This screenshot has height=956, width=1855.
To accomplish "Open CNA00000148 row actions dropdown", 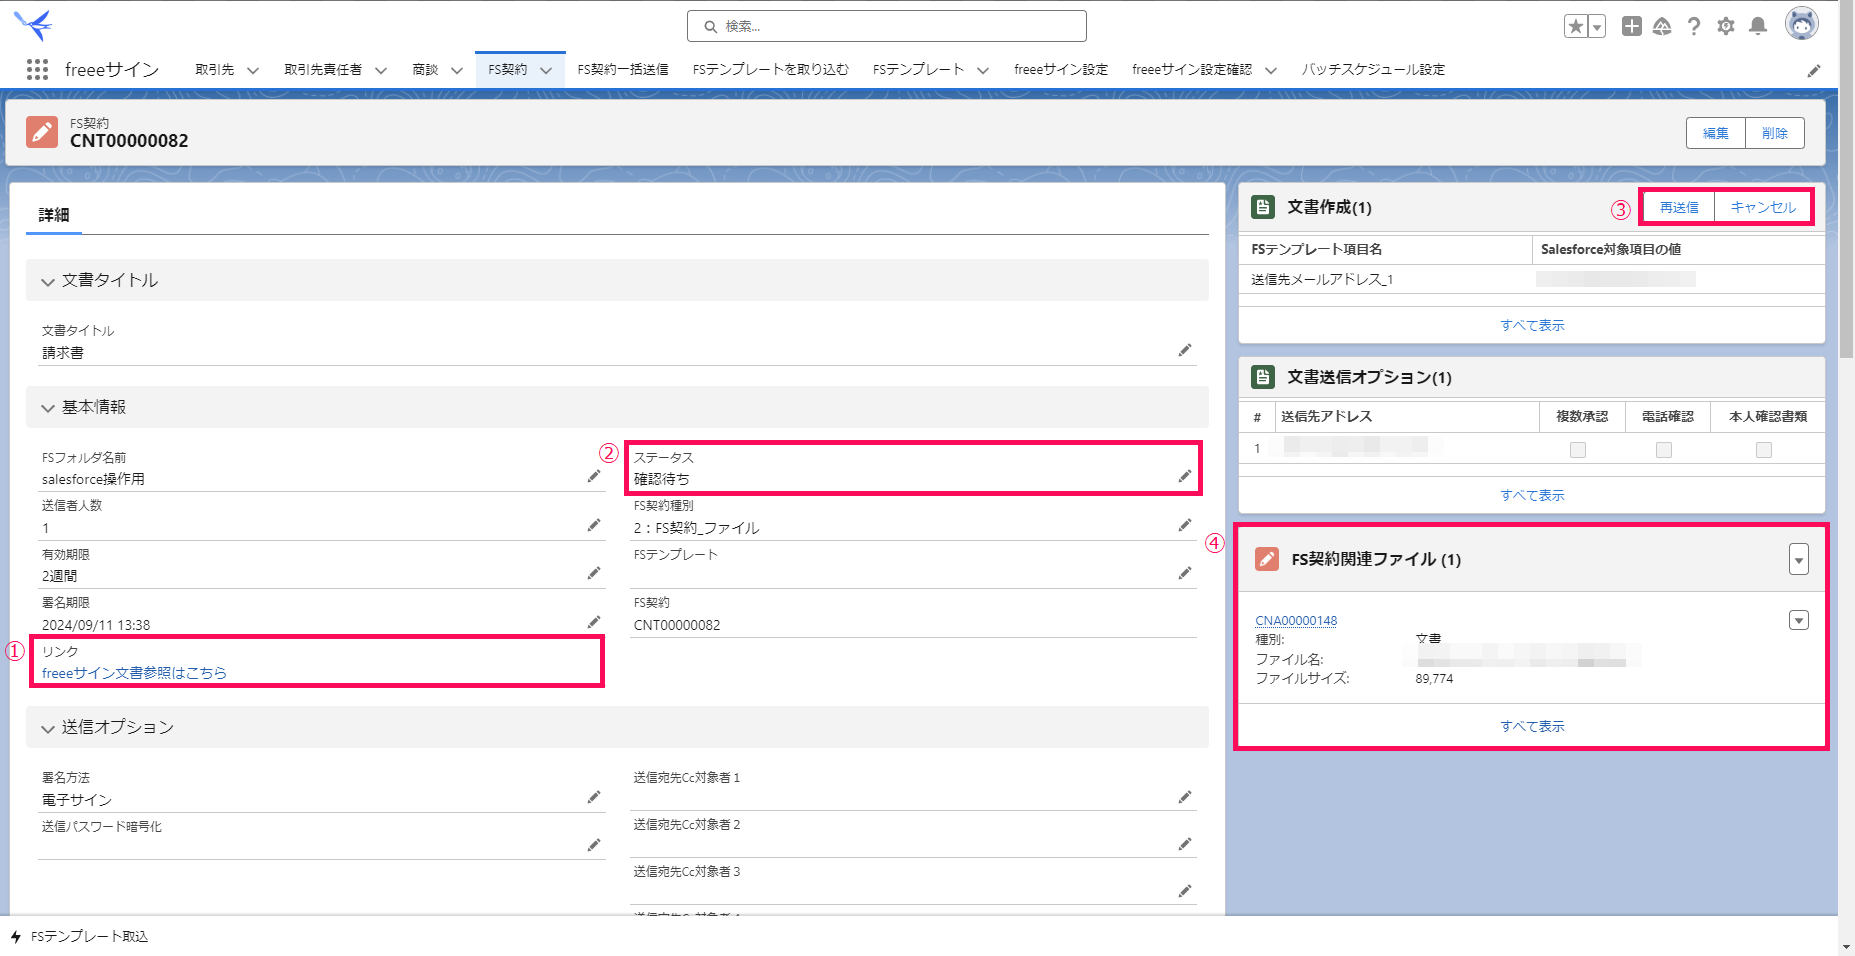I will (x=1799, y=620).
